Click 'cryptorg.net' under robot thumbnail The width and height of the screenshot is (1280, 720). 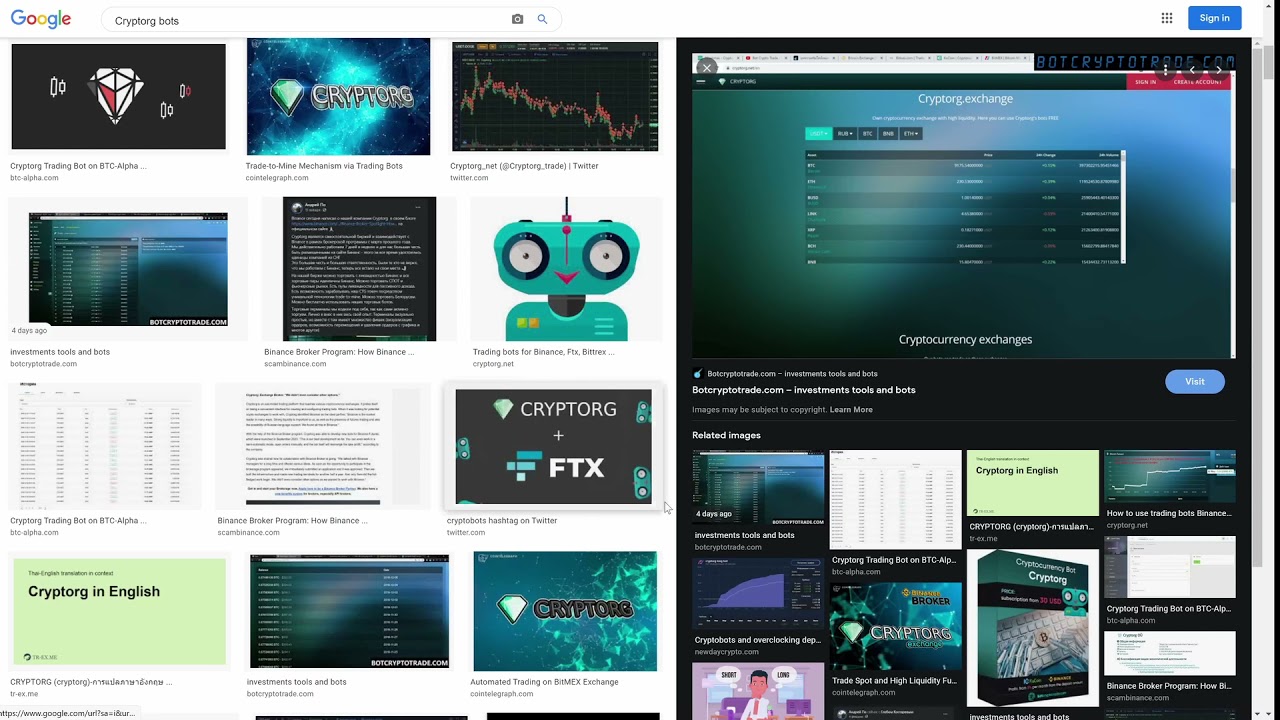(x=493, y=364)
